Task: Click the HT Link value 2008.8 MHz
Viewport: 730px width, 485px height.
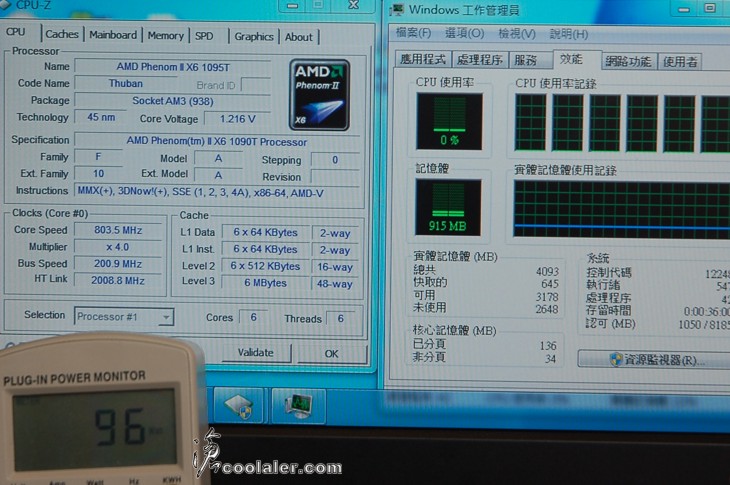Action: 118,281
